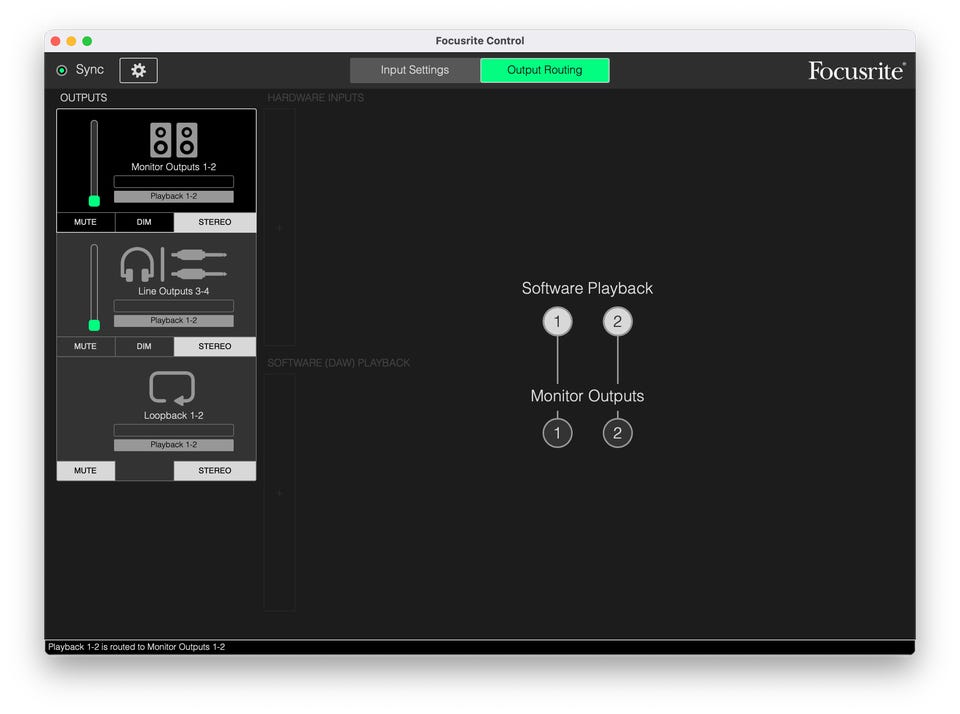Click the Loopback 1-2 level meter

(174, 430)
